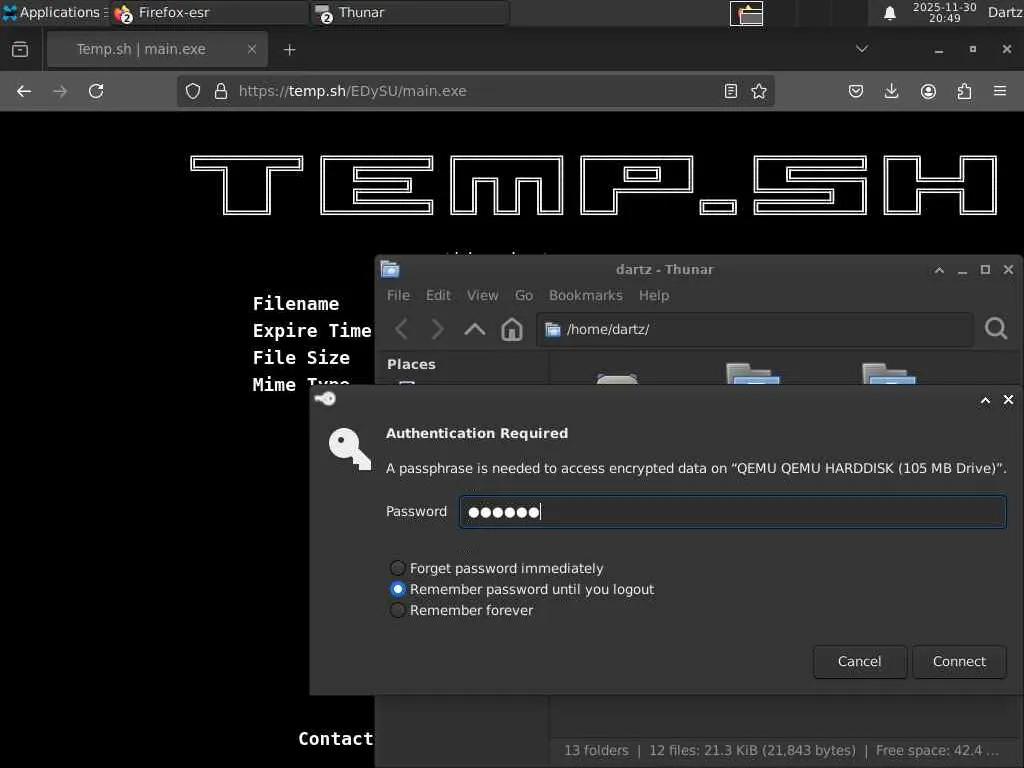Expand the list all tabs chevron
This screenshot has height=768, width=1024.
click(862, 49)
